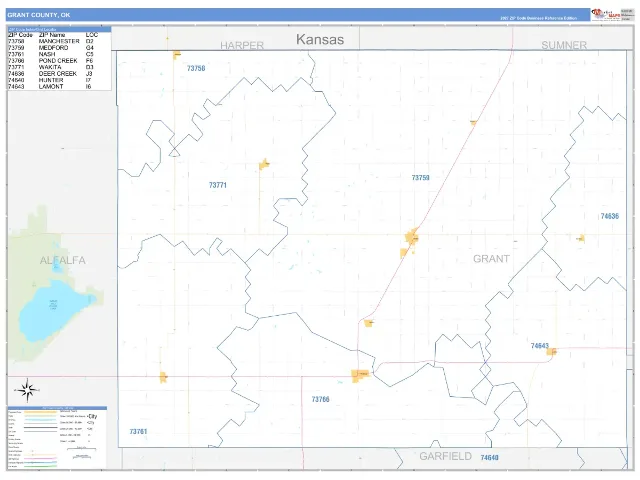Image resolution: width=640 pixels, height=480 pixels.
Task: Click ZIP label 73758 on the map
Action: pyautogui.click(x=196, y=68)
